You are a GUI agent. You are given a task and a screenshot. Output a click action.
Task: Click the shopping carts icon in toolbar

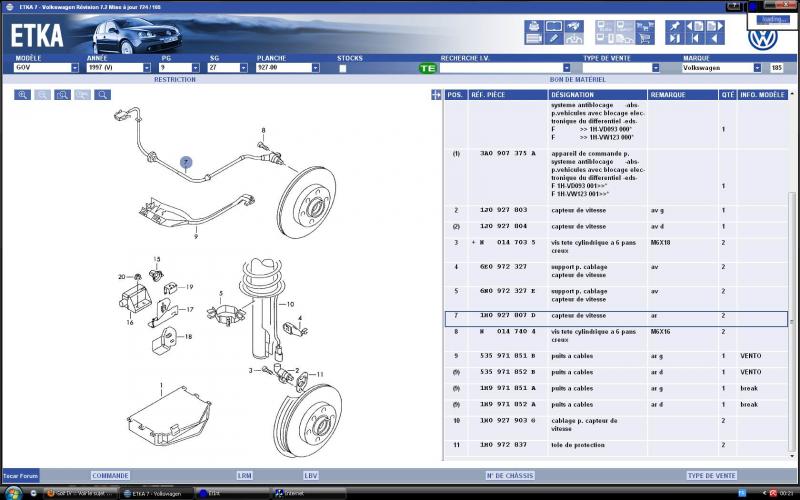645,26
